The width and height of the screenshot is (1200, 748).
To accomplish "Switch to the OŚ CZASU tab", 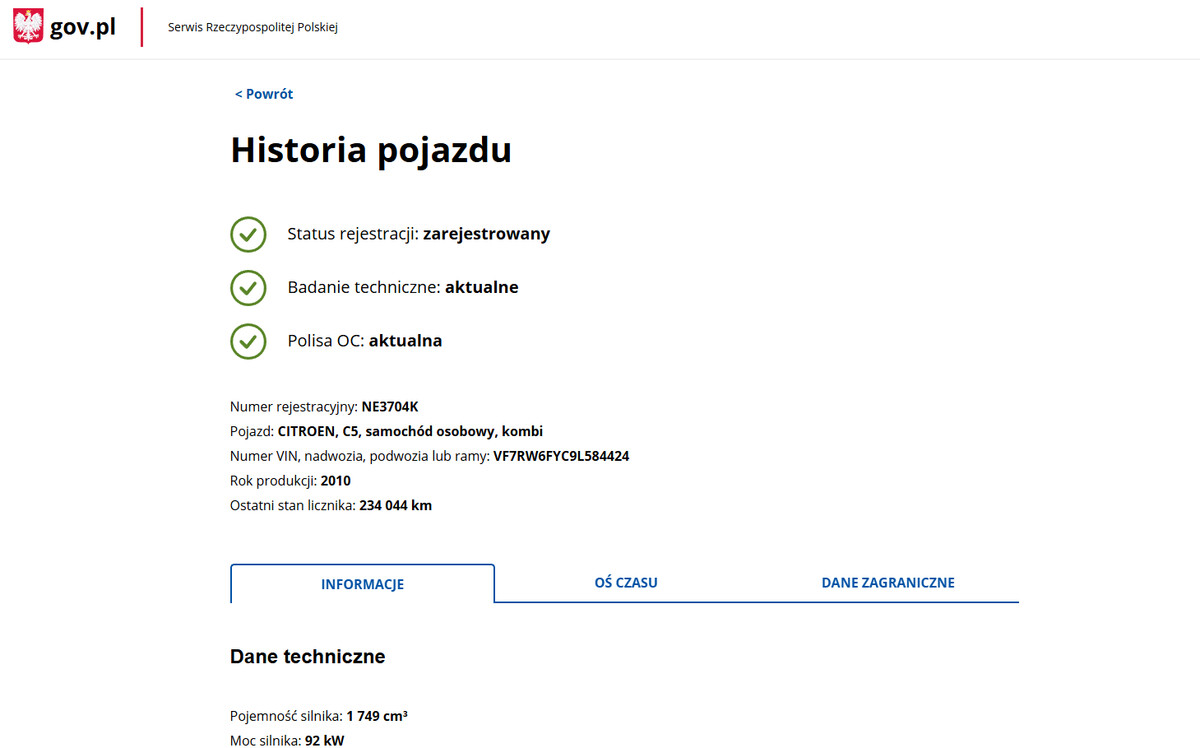I will point(626,582).
